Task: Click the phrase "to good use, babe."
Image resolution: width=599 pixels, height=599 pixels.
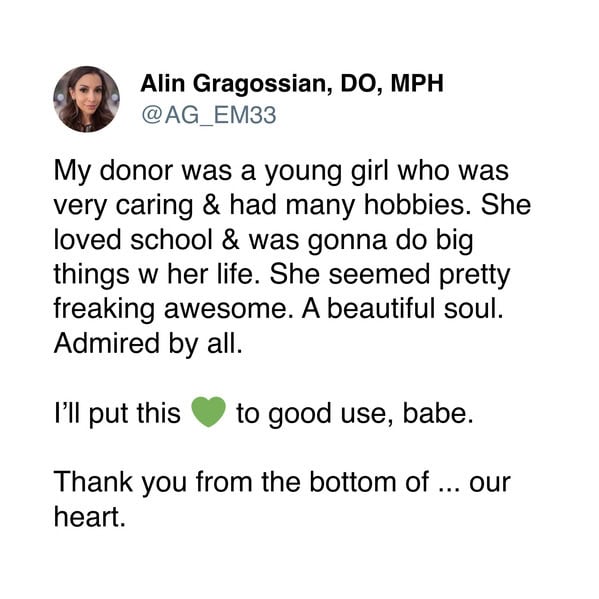Action: 355,414
